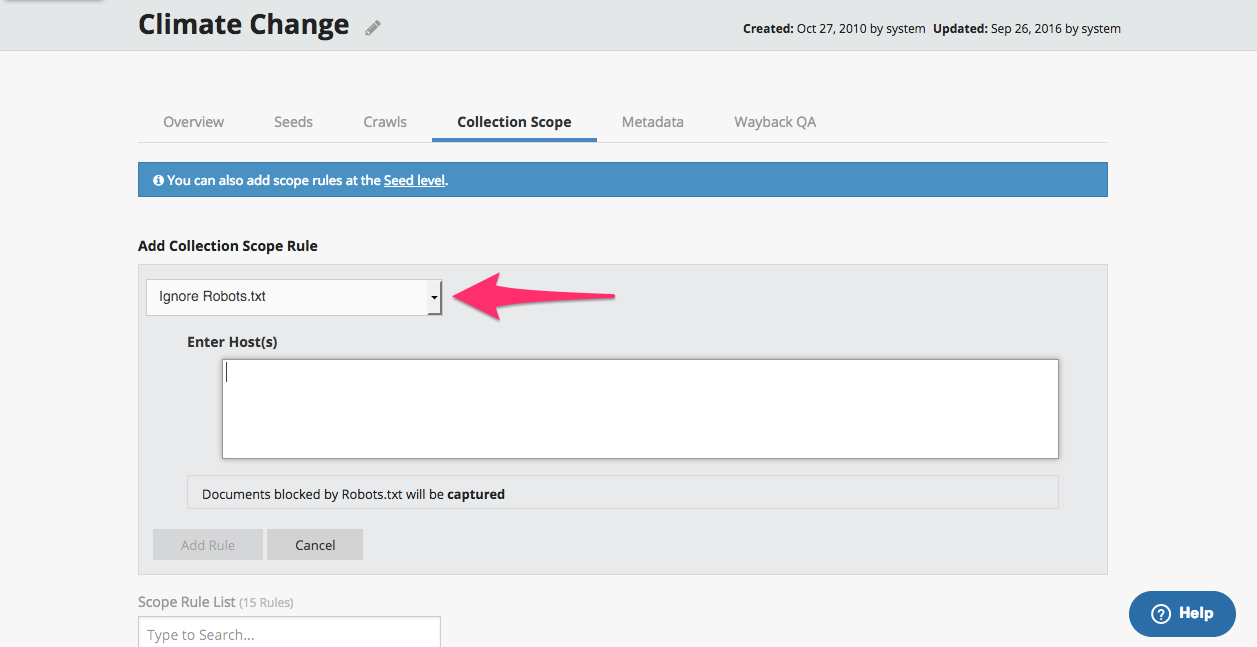Viewport: 1257px width, 647px height.
Task: Click the Type to Search field
Action: [289, 634]
